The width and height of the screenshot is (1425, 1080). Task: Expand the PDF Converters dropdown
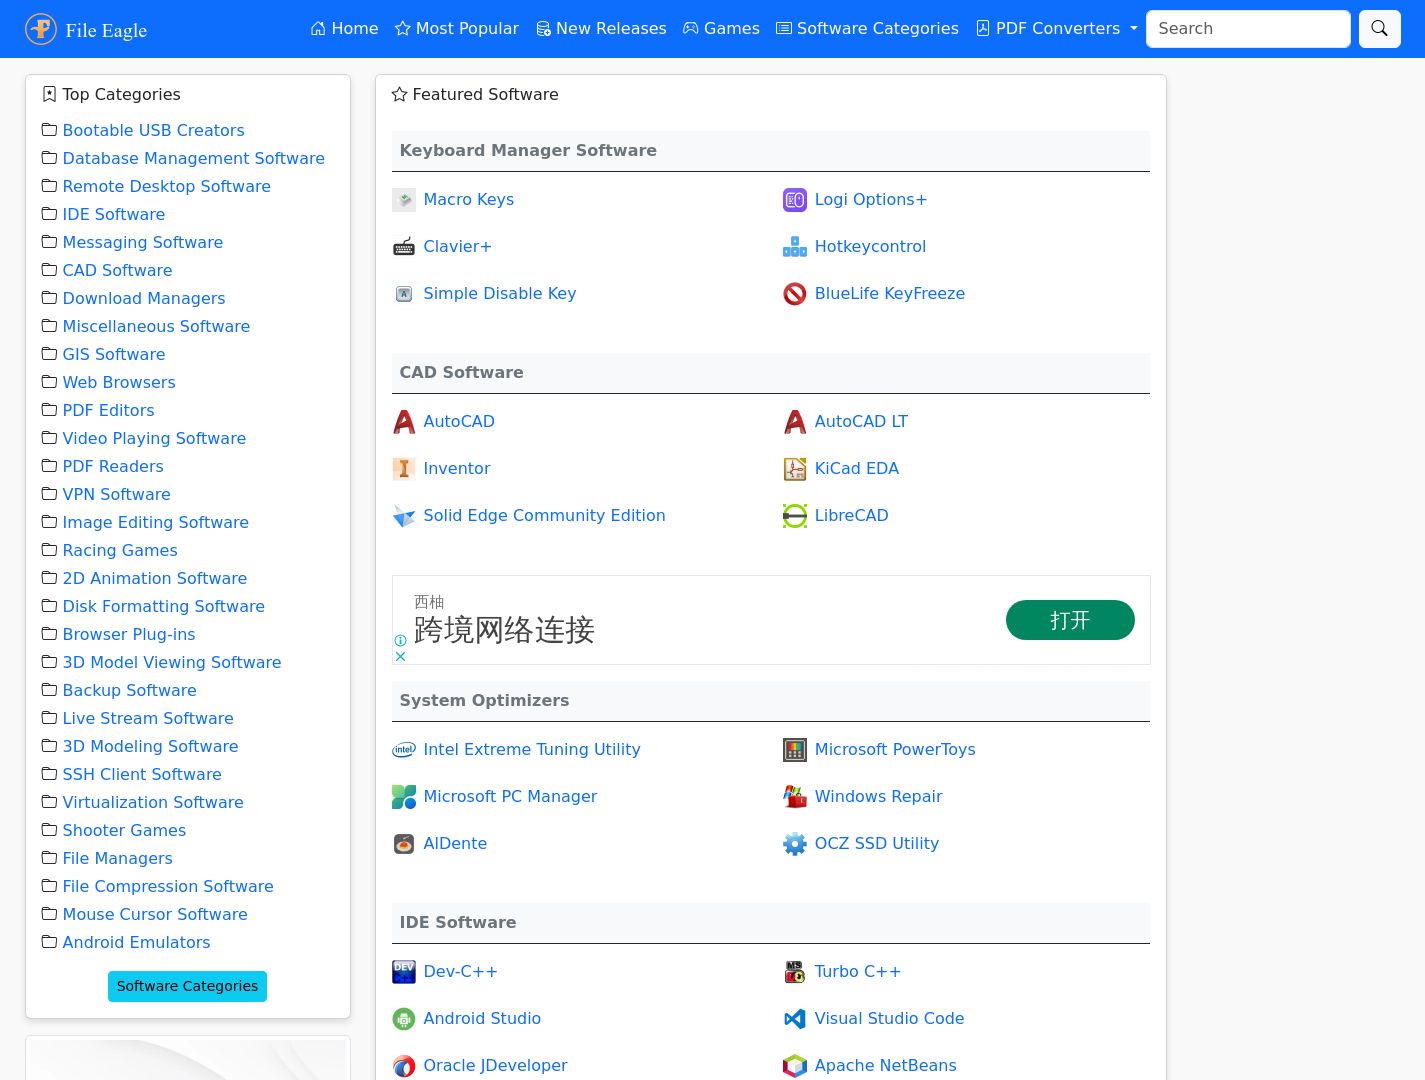(1057, 29)
